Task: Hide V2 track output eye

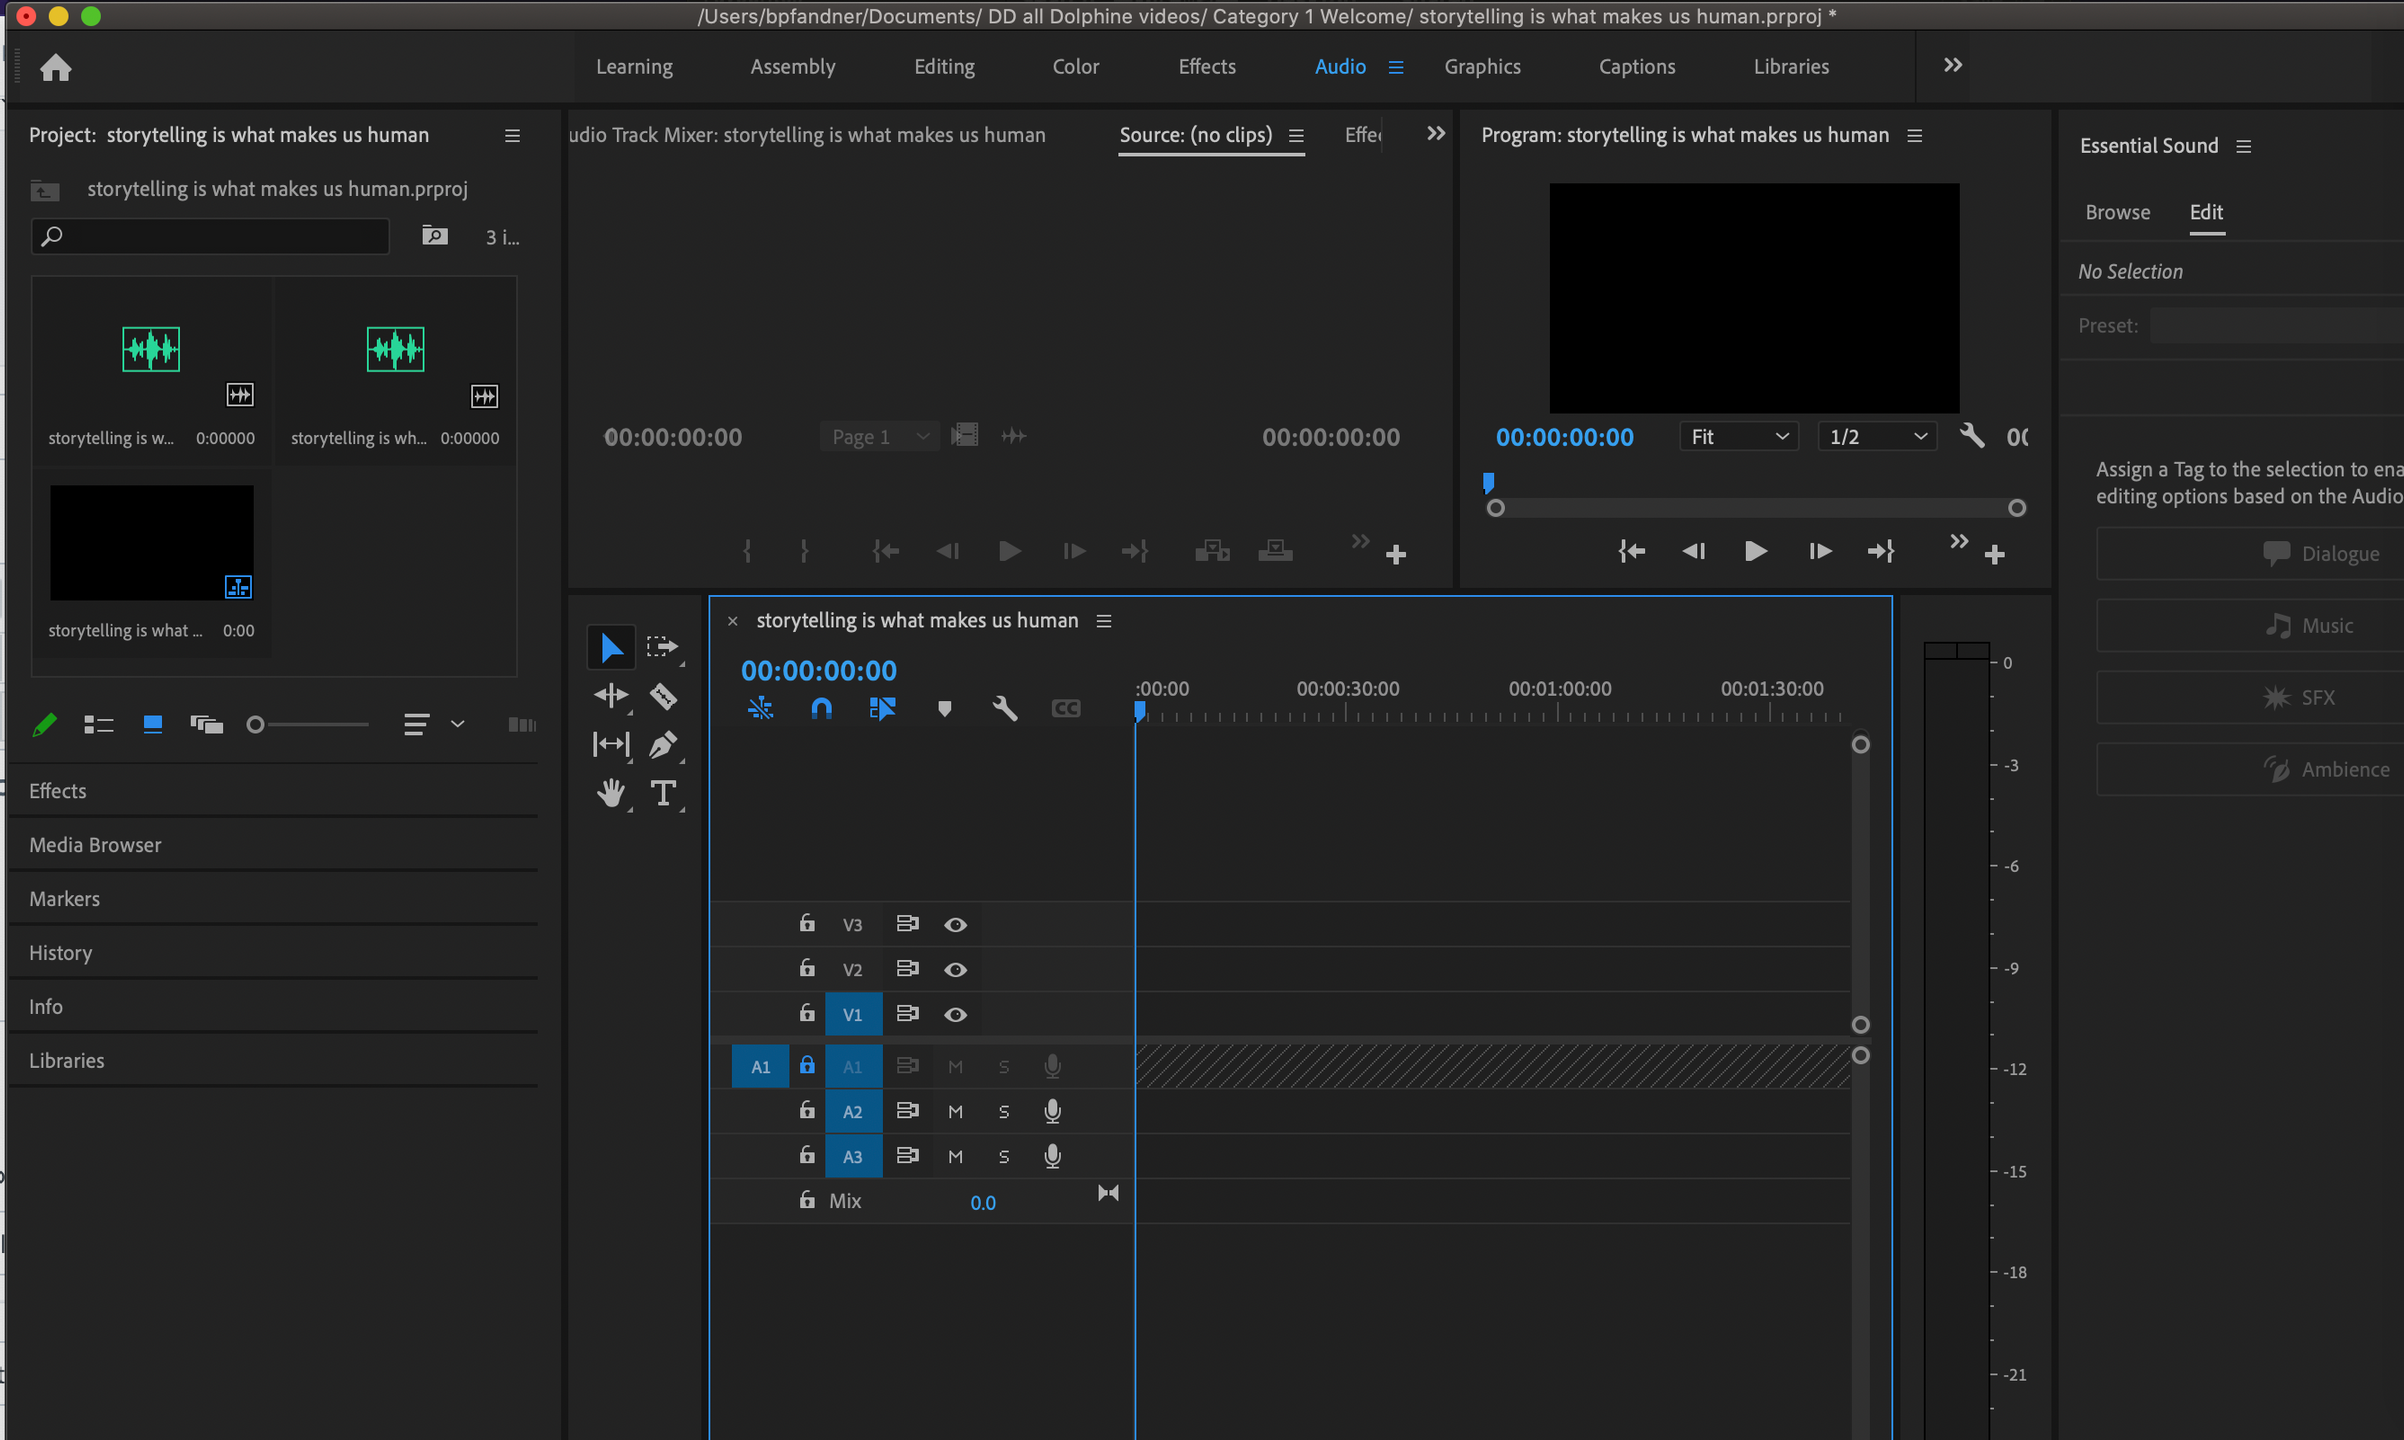Action: pyautogui.click(x=955, y=970)
